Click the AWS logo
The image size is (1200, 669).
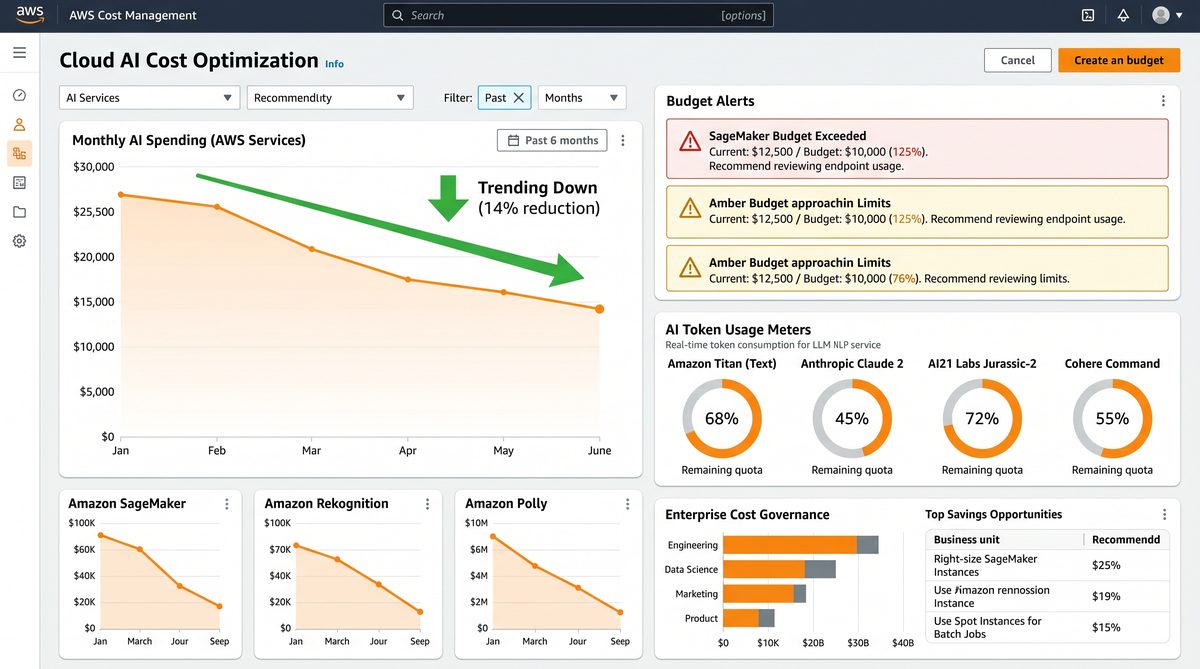click(30, 15)
